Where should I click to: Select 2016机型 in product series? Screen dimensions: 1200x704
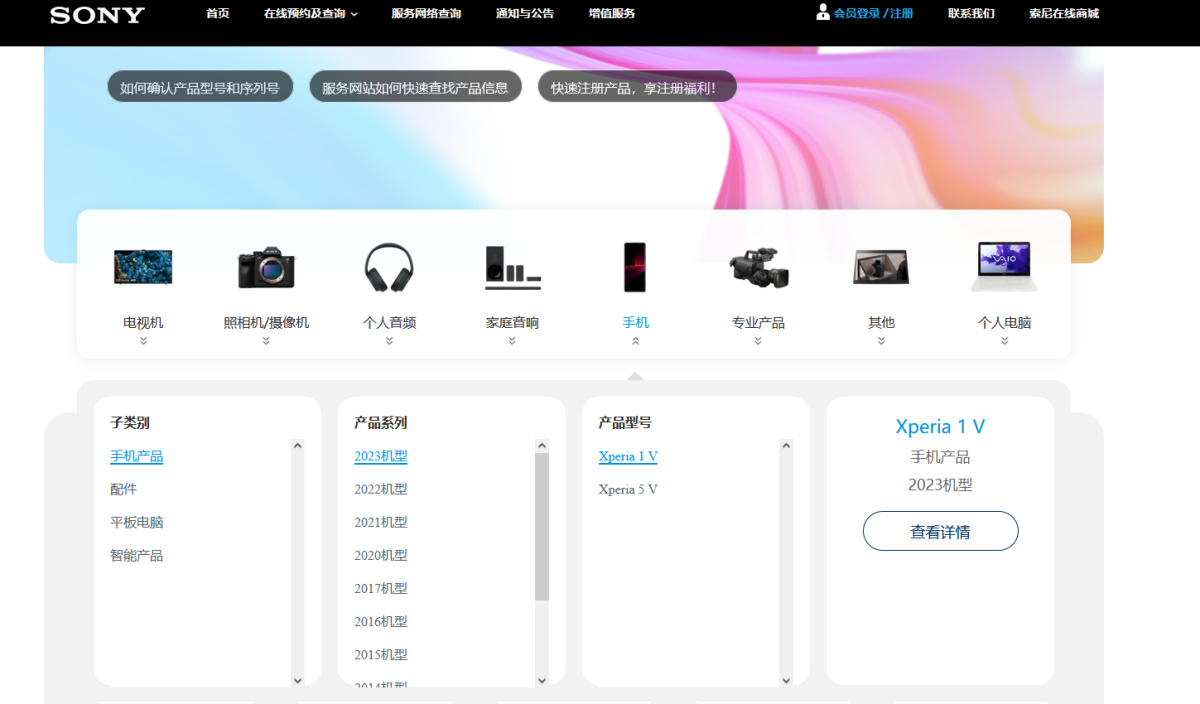pos(381,621)
